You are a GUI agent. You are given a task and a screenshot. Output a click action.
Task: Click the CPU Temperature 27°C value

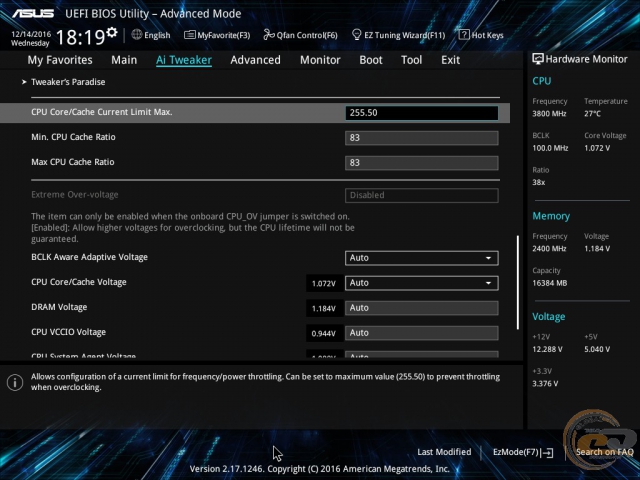[x=592, y=114]
